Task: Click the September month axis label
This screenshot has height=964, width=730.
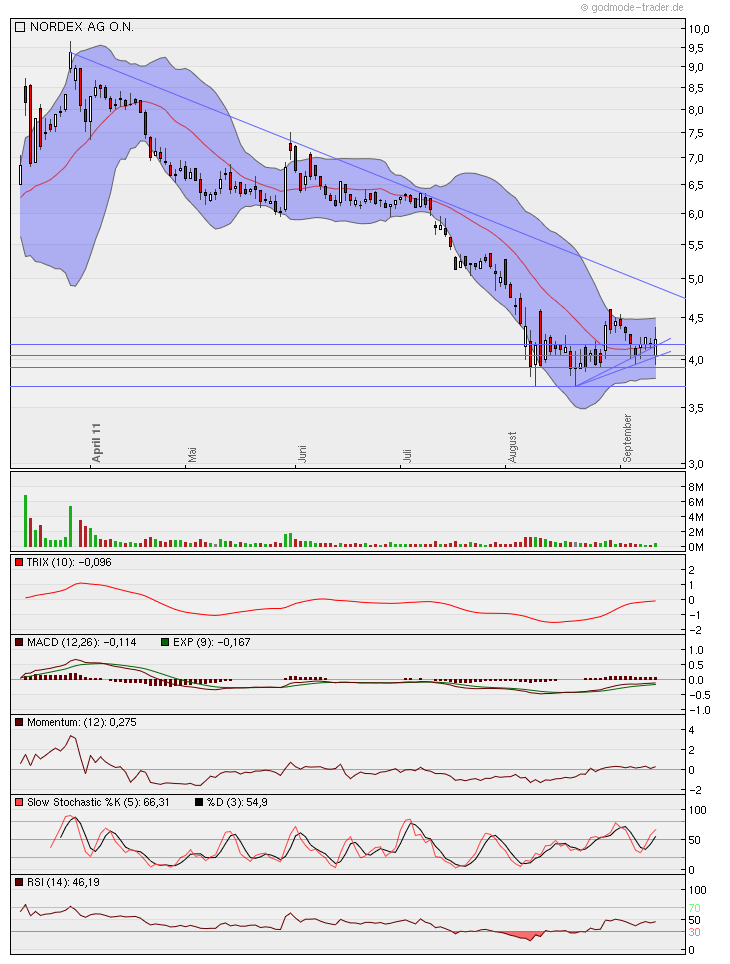Action: click(627, 438)
